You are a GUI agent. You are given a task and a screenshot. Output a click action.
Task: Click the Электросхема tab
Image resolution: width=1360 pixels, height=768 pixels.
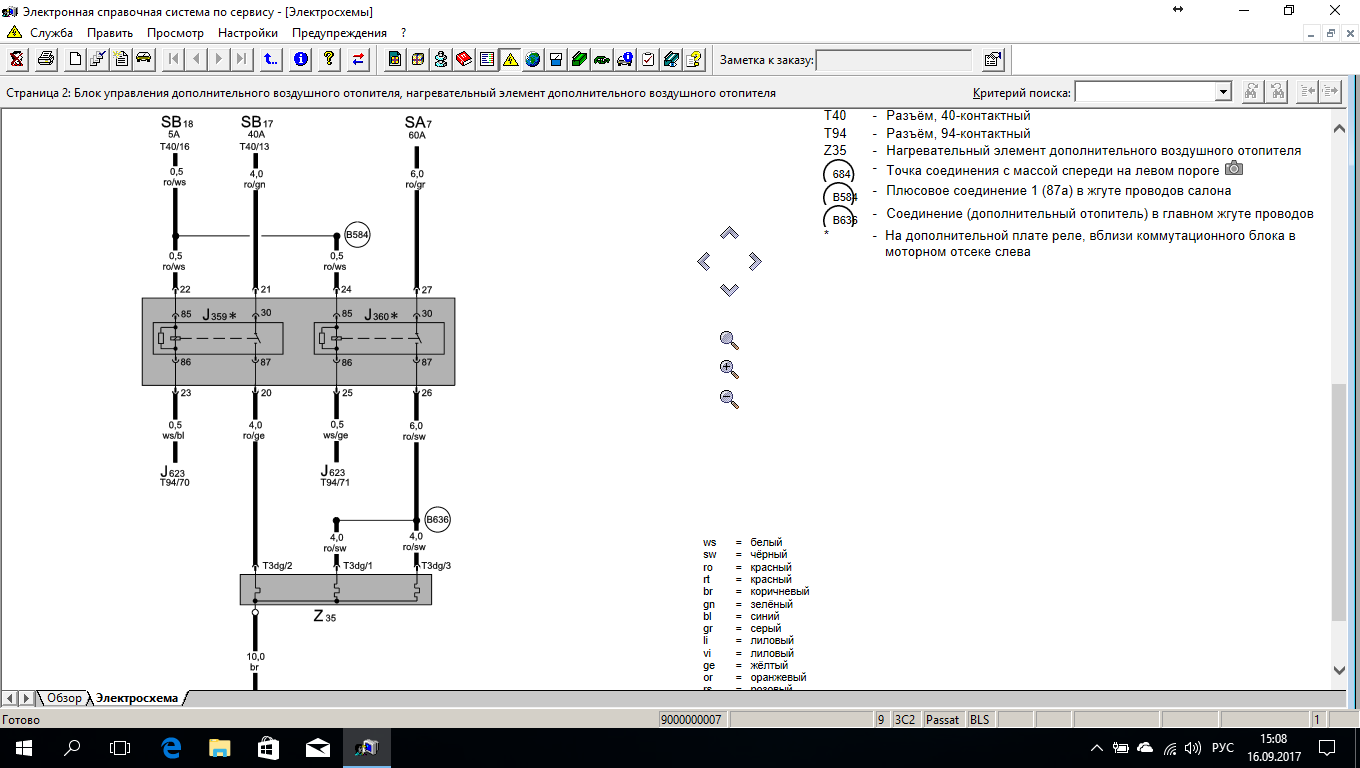click(x=137, y=698)
